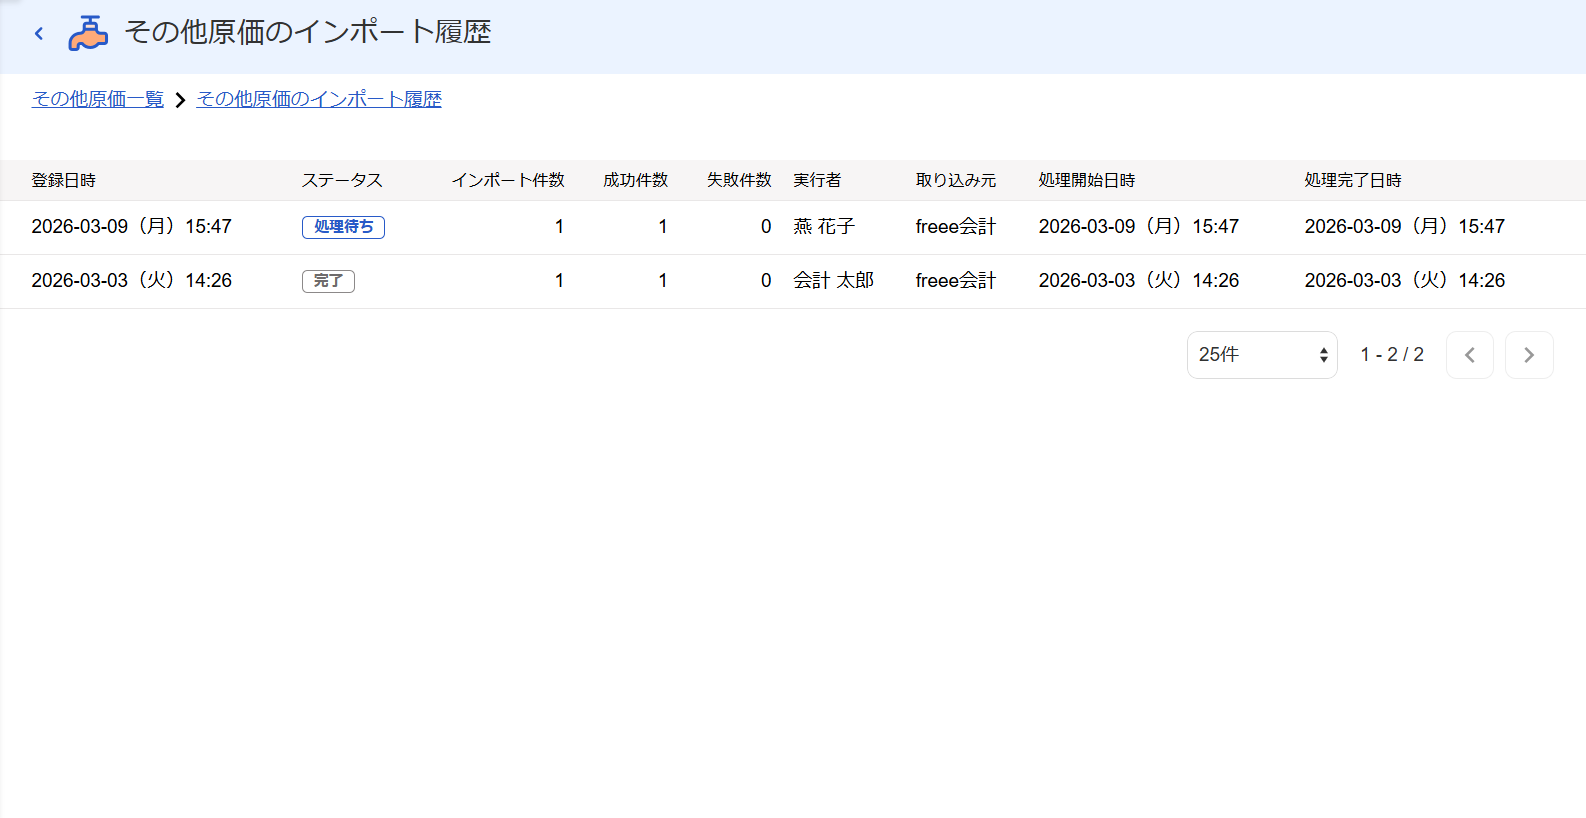Open その他原価一覧 breadcrumb link
Screen dimensions: 1586x818
[x=98, y=99]
